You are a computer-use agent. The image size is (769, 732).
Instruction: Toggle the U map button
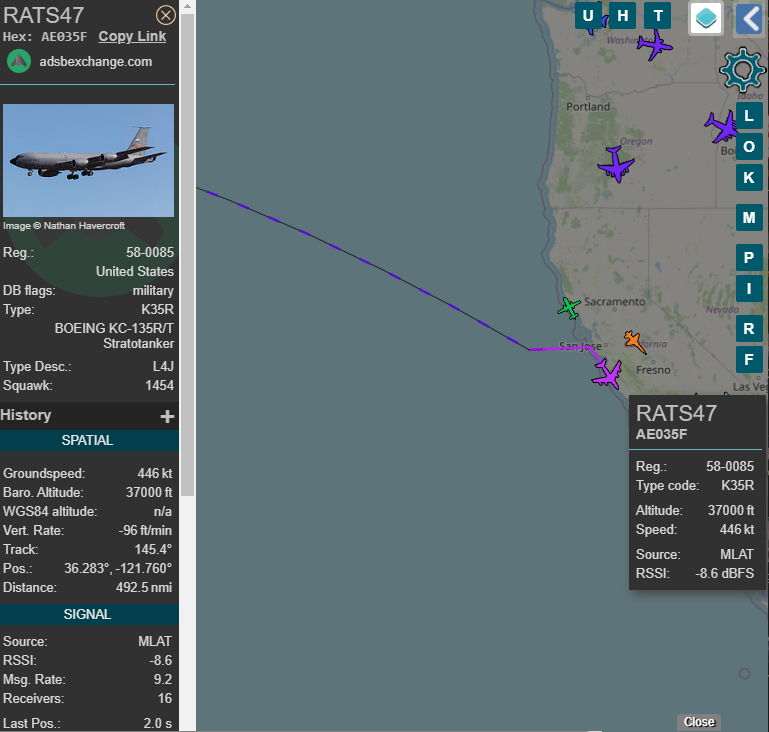[x=588, y=16]
